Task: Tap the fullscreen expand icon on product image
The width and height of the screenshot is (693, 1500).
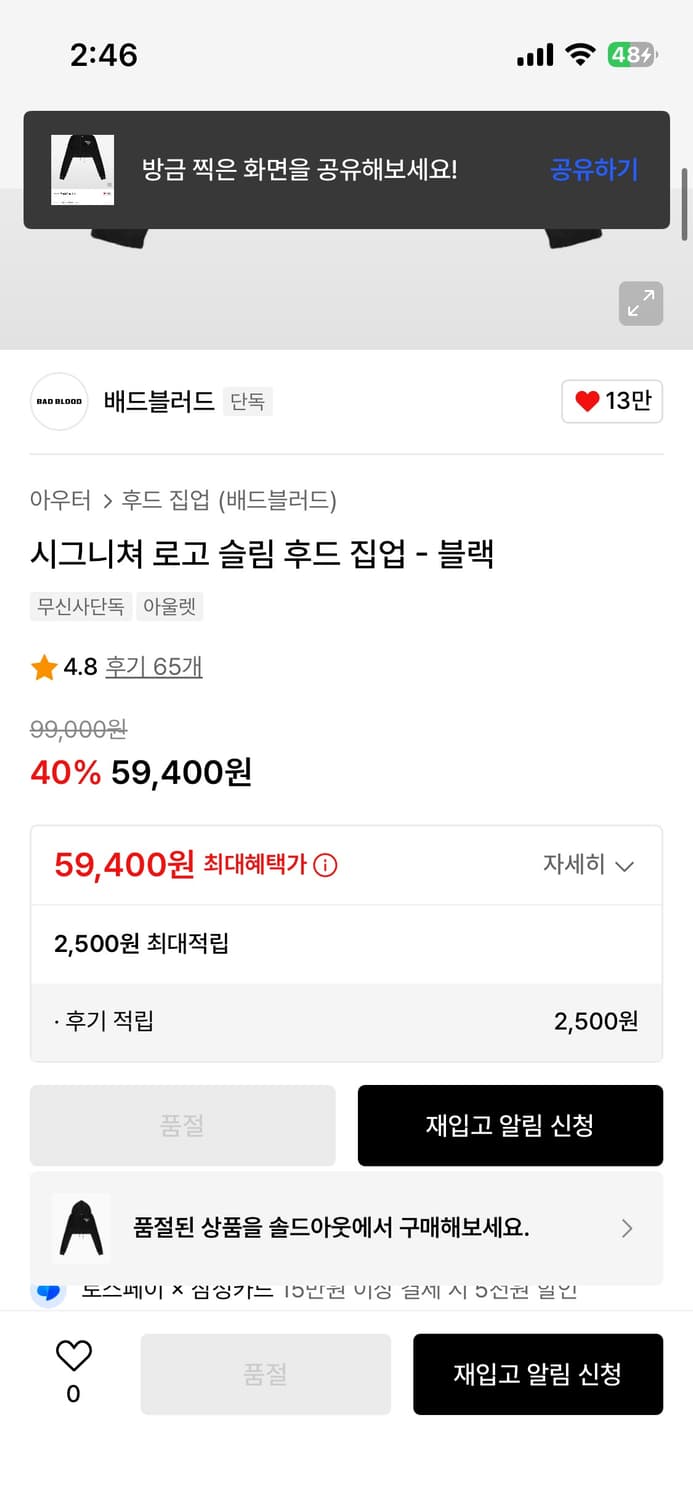Action: (x=640, y=303)
